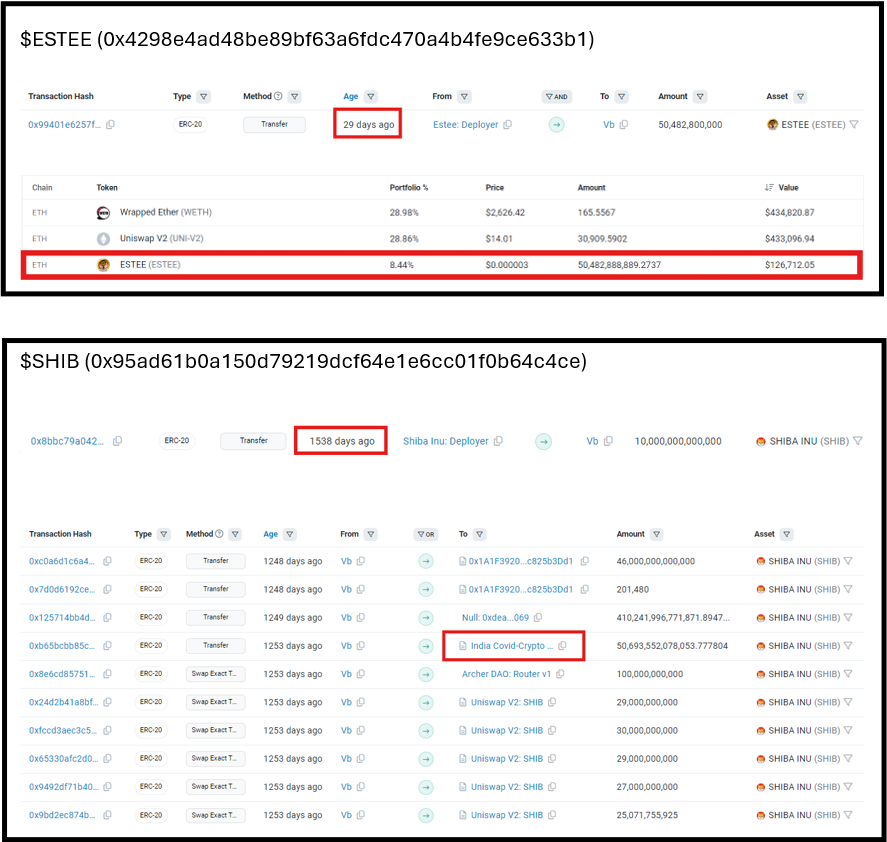Open transaction 0x99401e6257f link

(64, 124)
